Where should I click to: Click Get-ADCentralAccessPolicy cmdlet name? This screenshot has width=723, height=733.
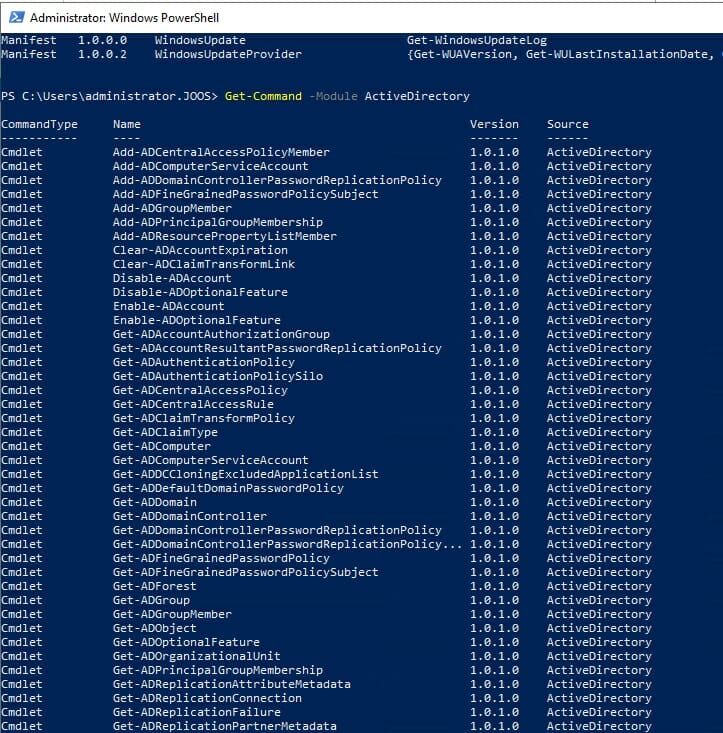coord(200,390)
